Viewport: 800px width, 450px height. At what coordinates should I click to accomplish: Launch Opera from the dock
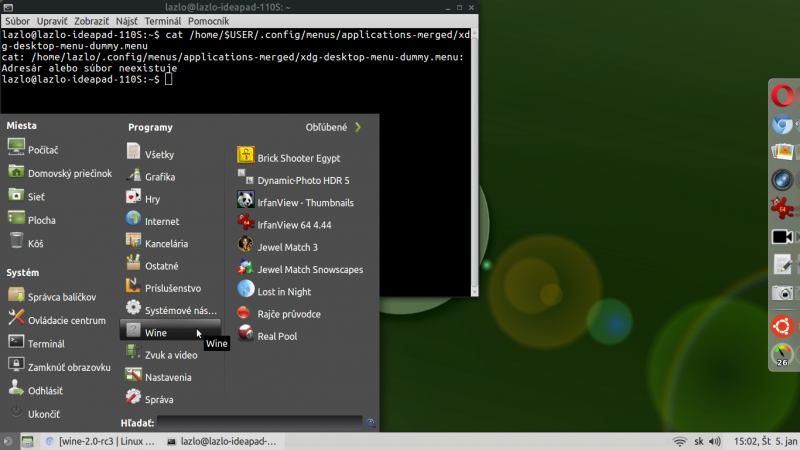click(782, 96)
